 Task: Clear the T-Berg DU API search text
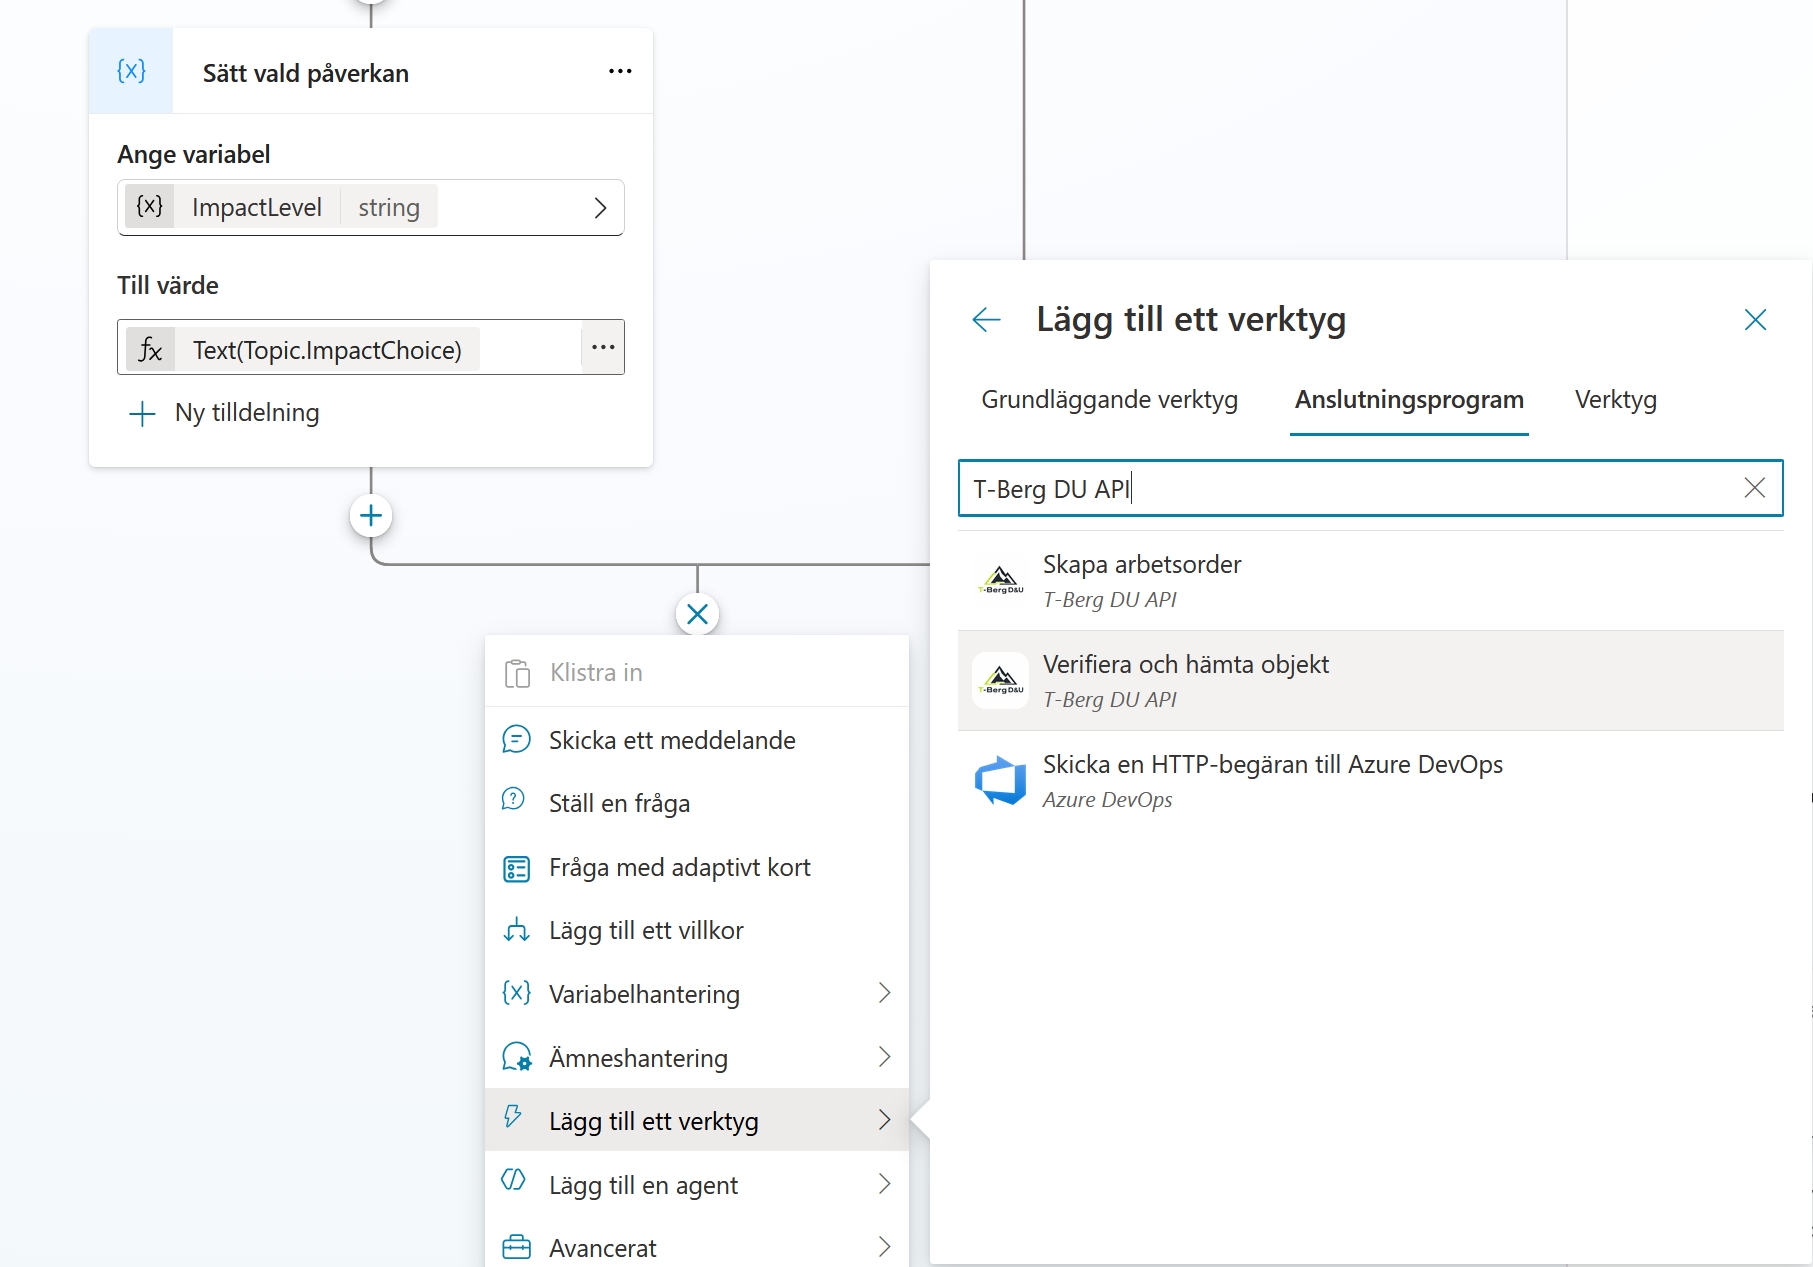[1754, 488]
